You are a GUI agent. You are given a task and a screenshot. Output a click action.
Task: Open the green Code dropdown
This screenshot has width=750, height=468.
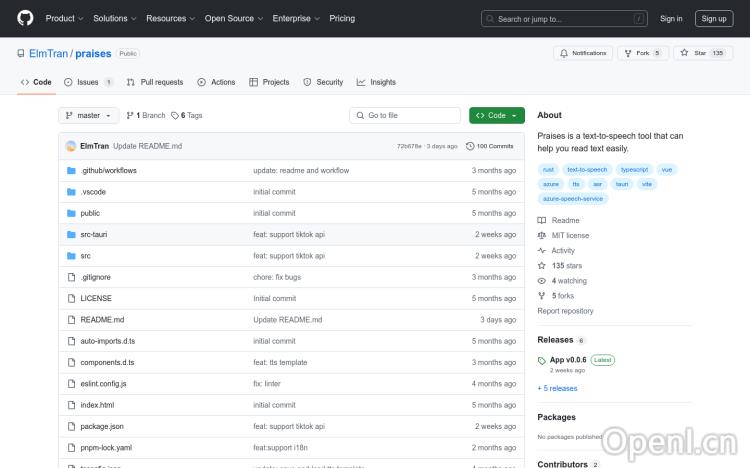pos(496,116)
